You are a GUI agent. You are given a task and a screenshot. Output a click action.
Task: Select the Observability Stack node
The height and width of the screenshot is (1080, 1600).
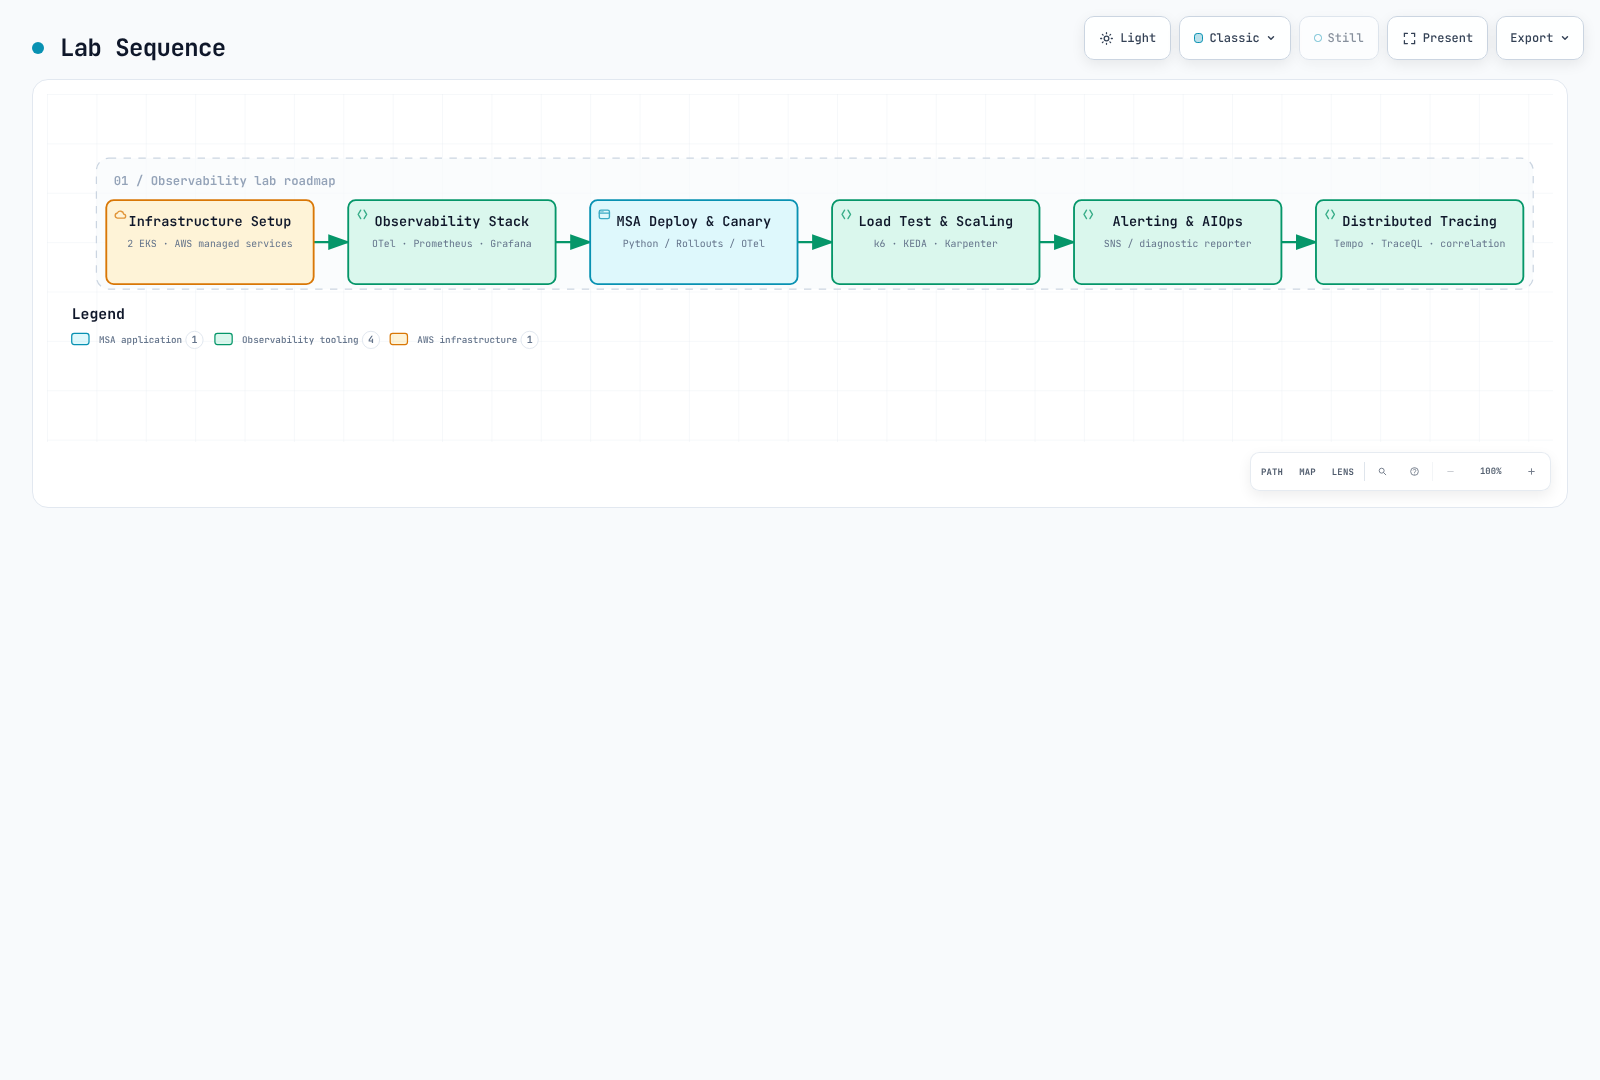point(452,242)
